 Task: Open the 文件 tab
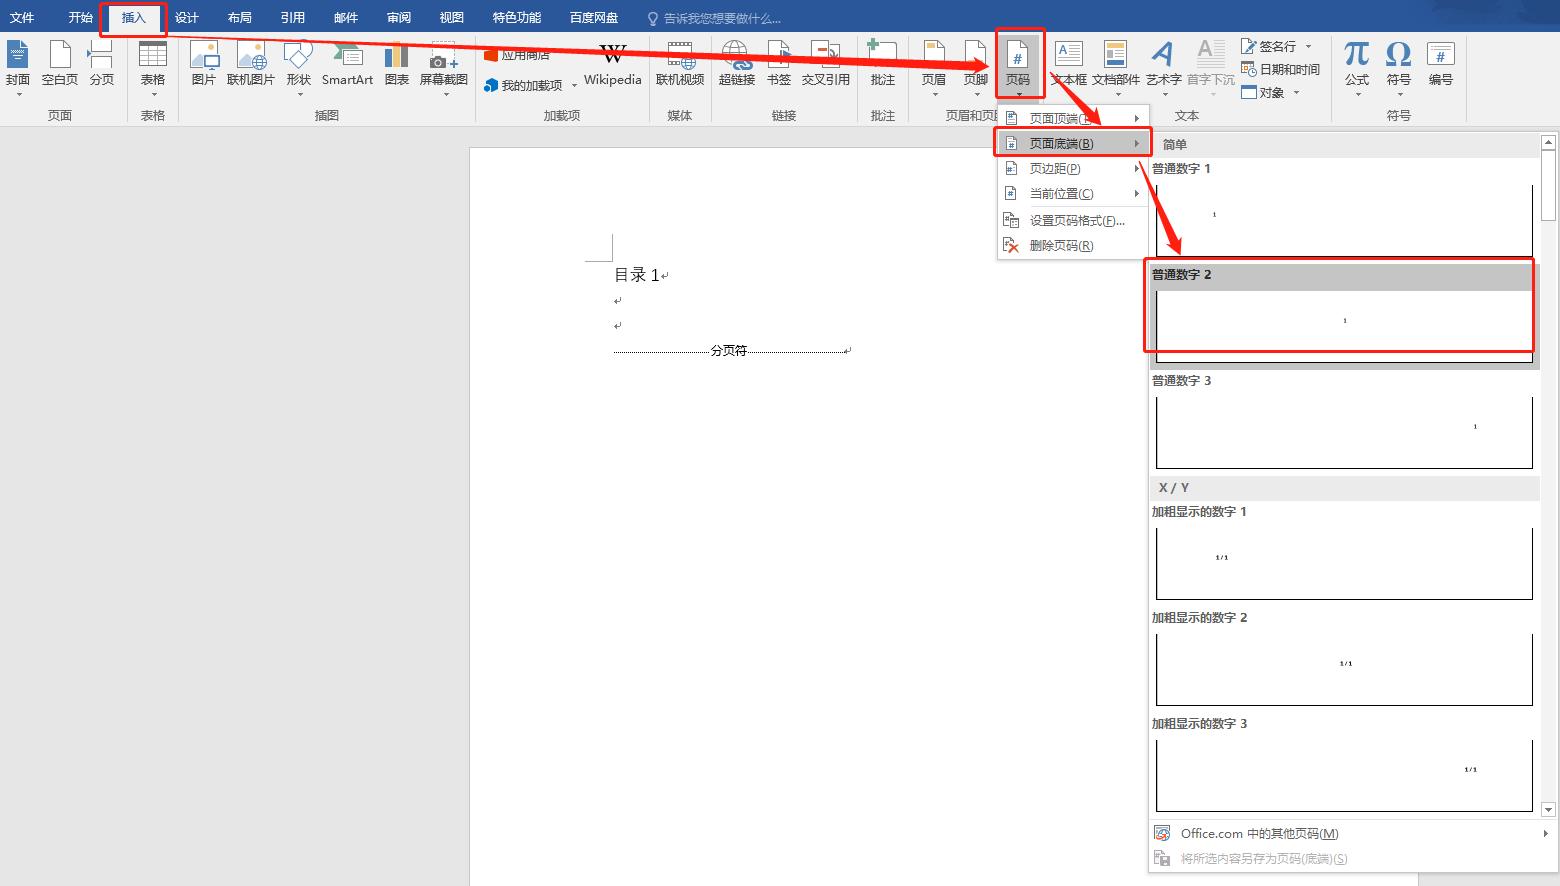click(x=22, y=18)
